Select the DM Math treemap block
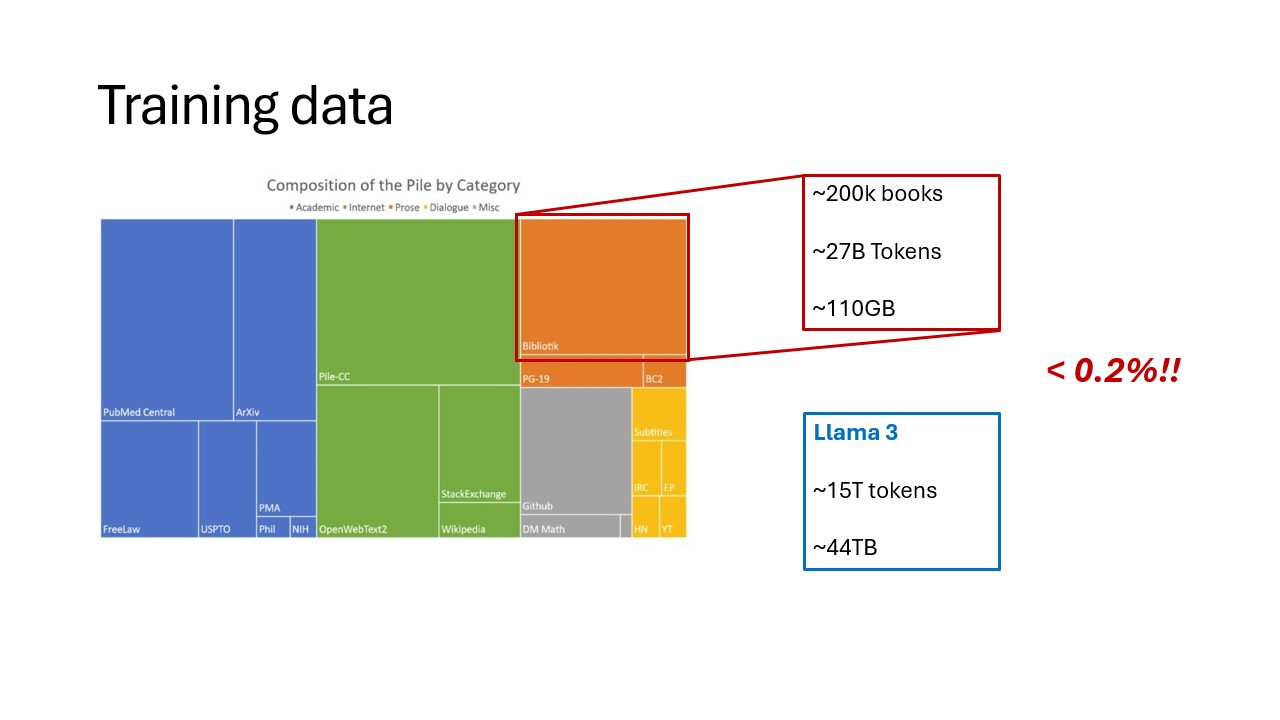 tap(570, 526)
